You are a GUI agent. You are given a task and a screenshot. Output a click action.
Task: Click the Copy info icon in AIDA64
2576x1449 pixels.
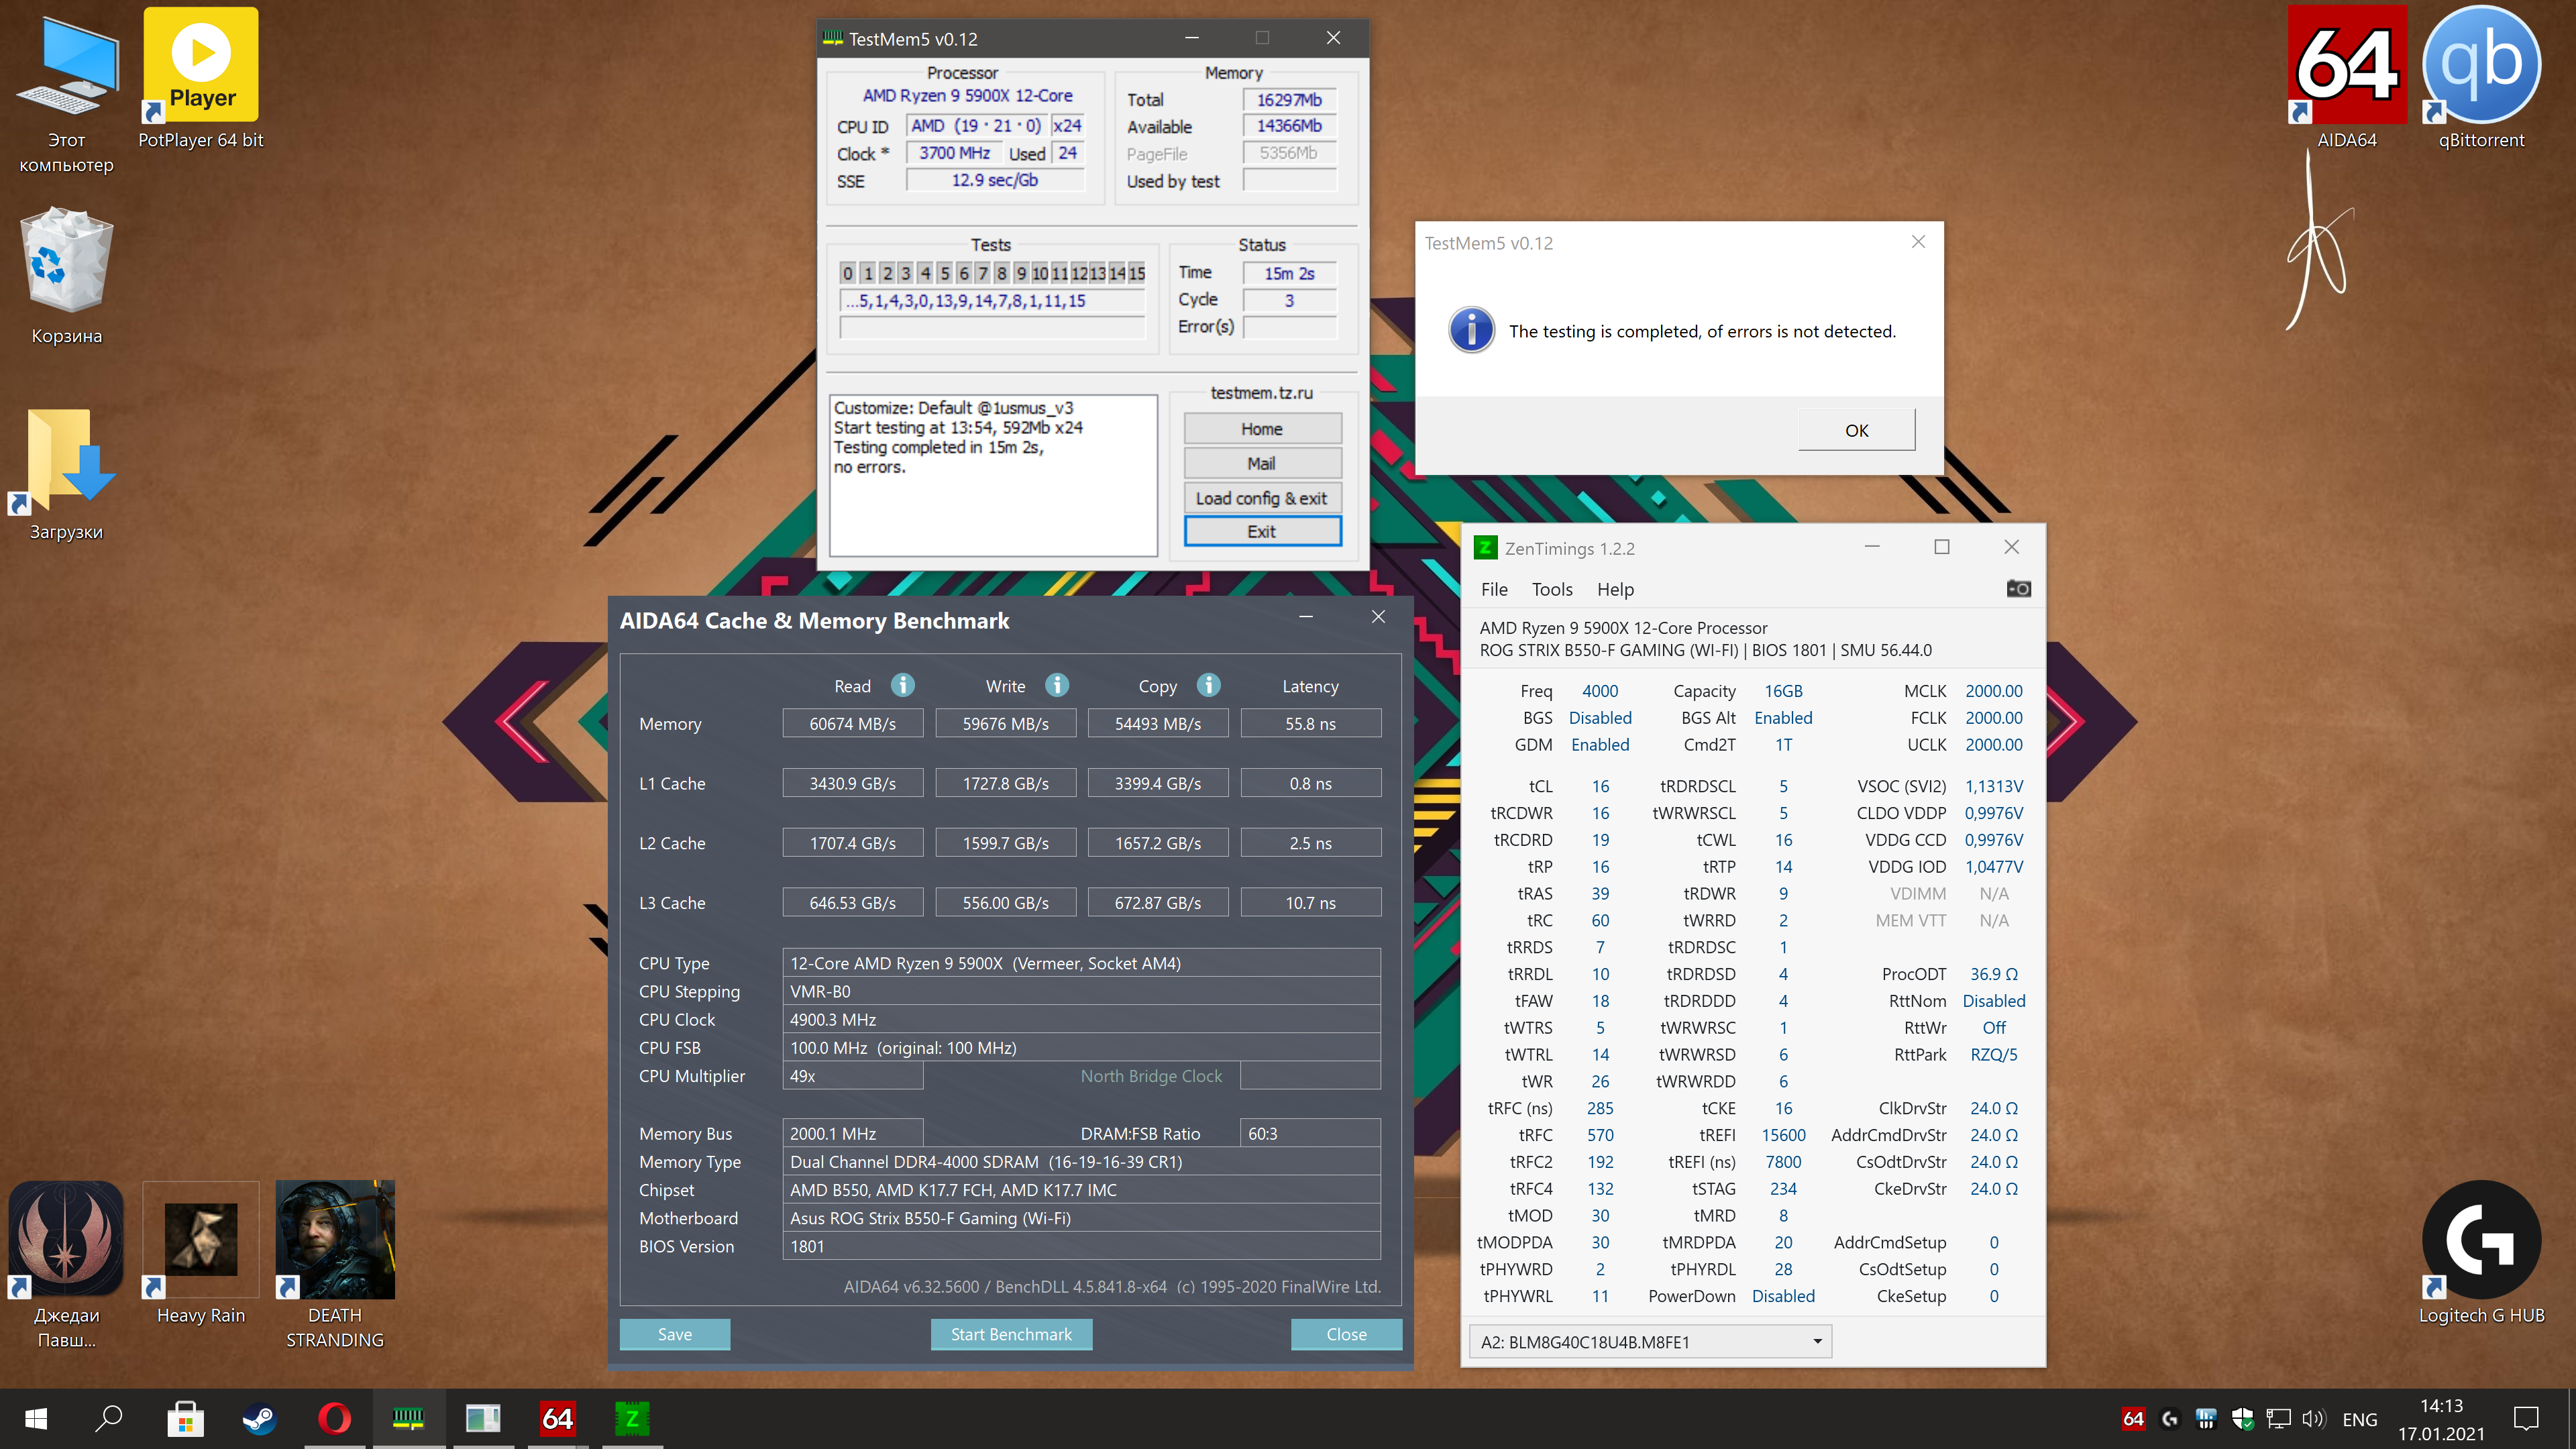(1208, 685)
